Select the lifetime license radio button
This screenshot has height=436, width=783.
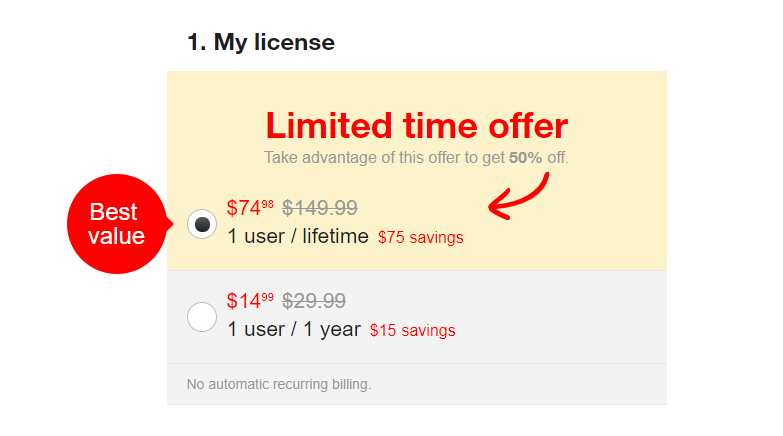(202, 224)
